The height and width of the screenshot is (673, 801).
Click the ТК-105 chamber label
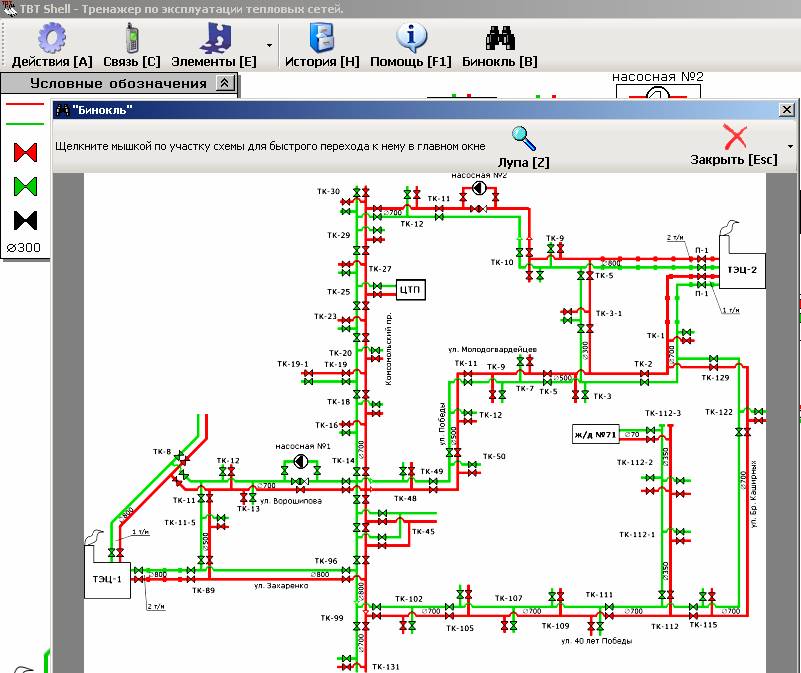[x=460, y=628]
